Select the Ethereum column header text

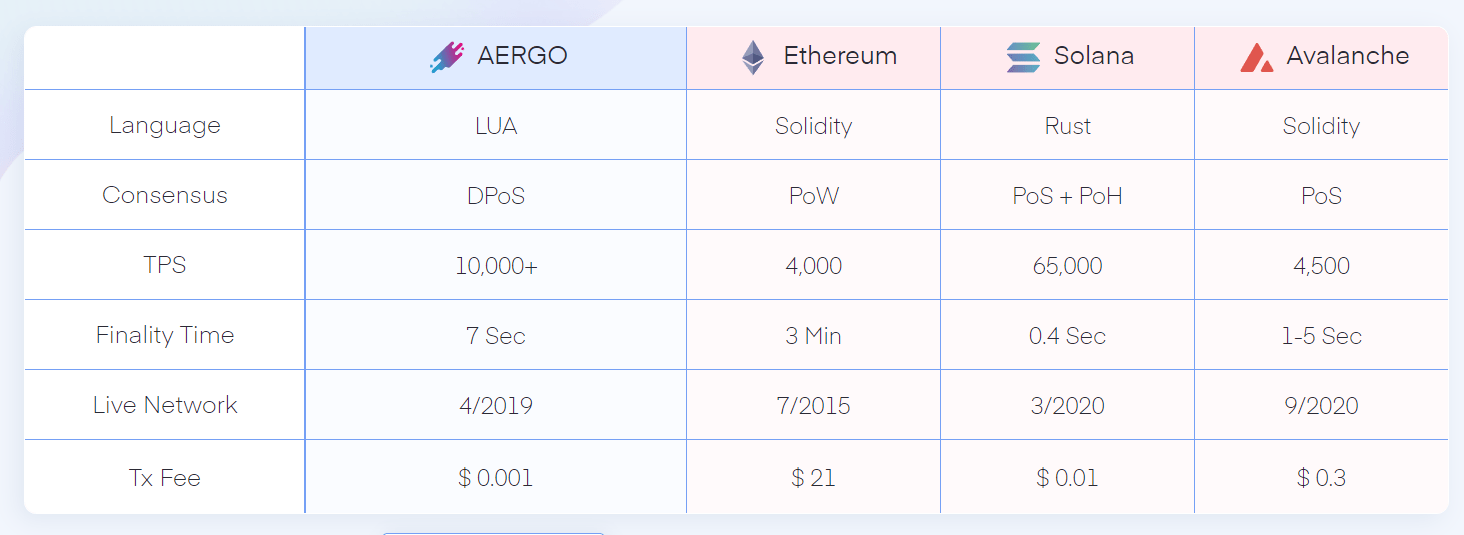click(x=840, y=56)
